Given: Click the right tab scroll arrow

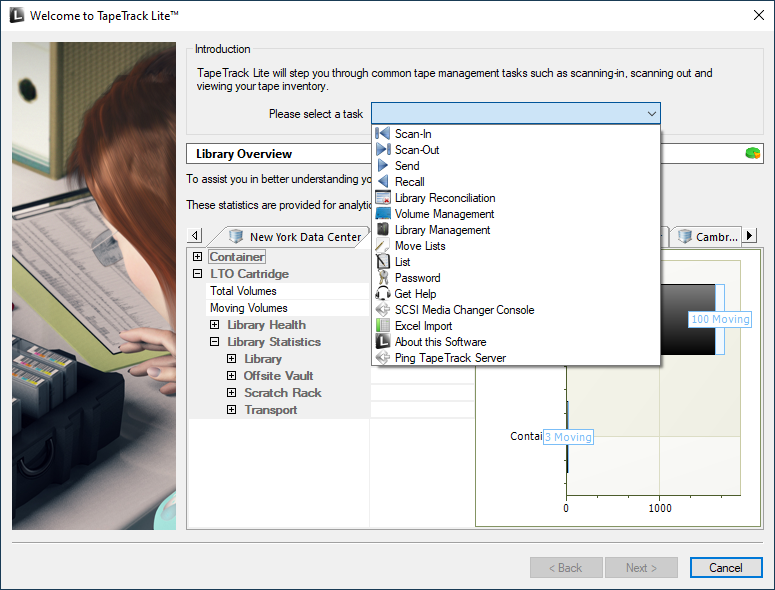Looking at the screenshot, I should 750,236.
